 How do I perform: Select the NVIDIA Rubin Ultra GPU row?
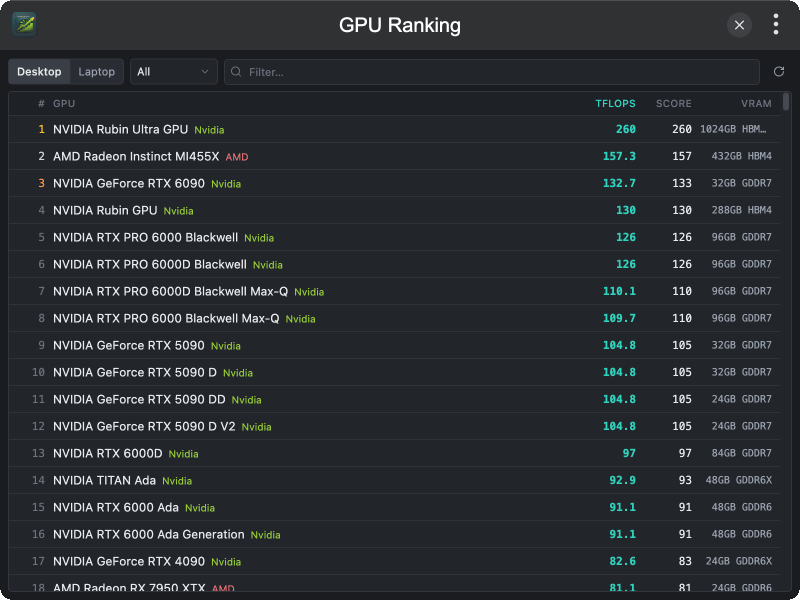click(394, 129)
